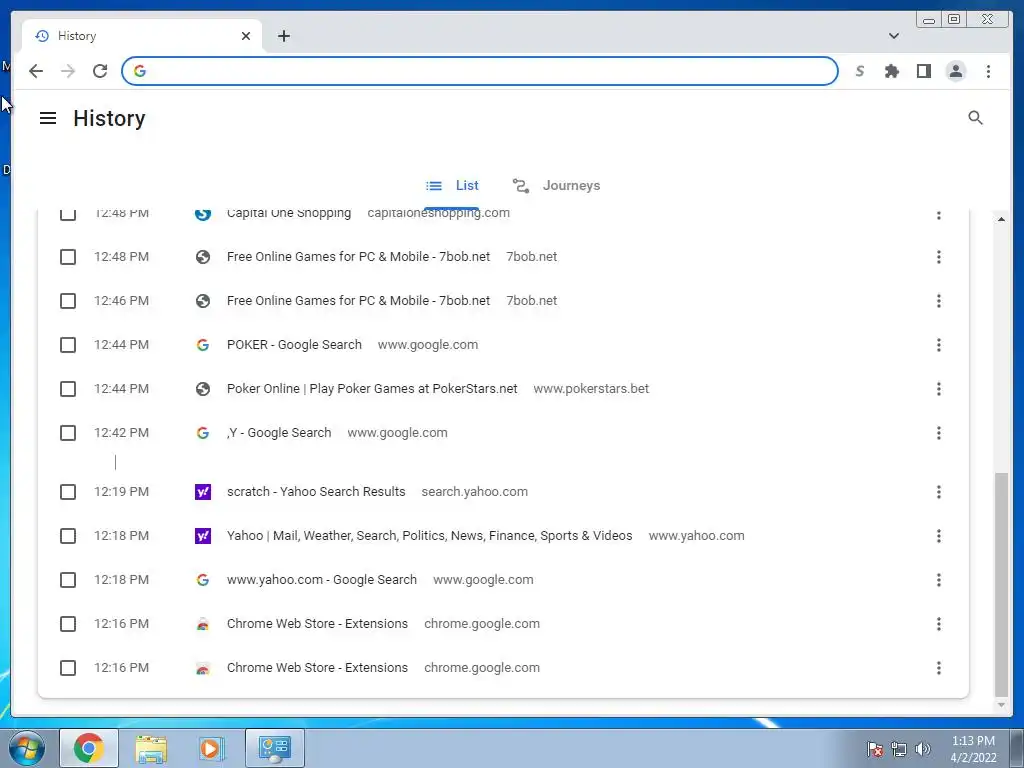Open Windows Explorer from the taskbar
This screenshot has width=1024, height=768.
click(151, 748)
